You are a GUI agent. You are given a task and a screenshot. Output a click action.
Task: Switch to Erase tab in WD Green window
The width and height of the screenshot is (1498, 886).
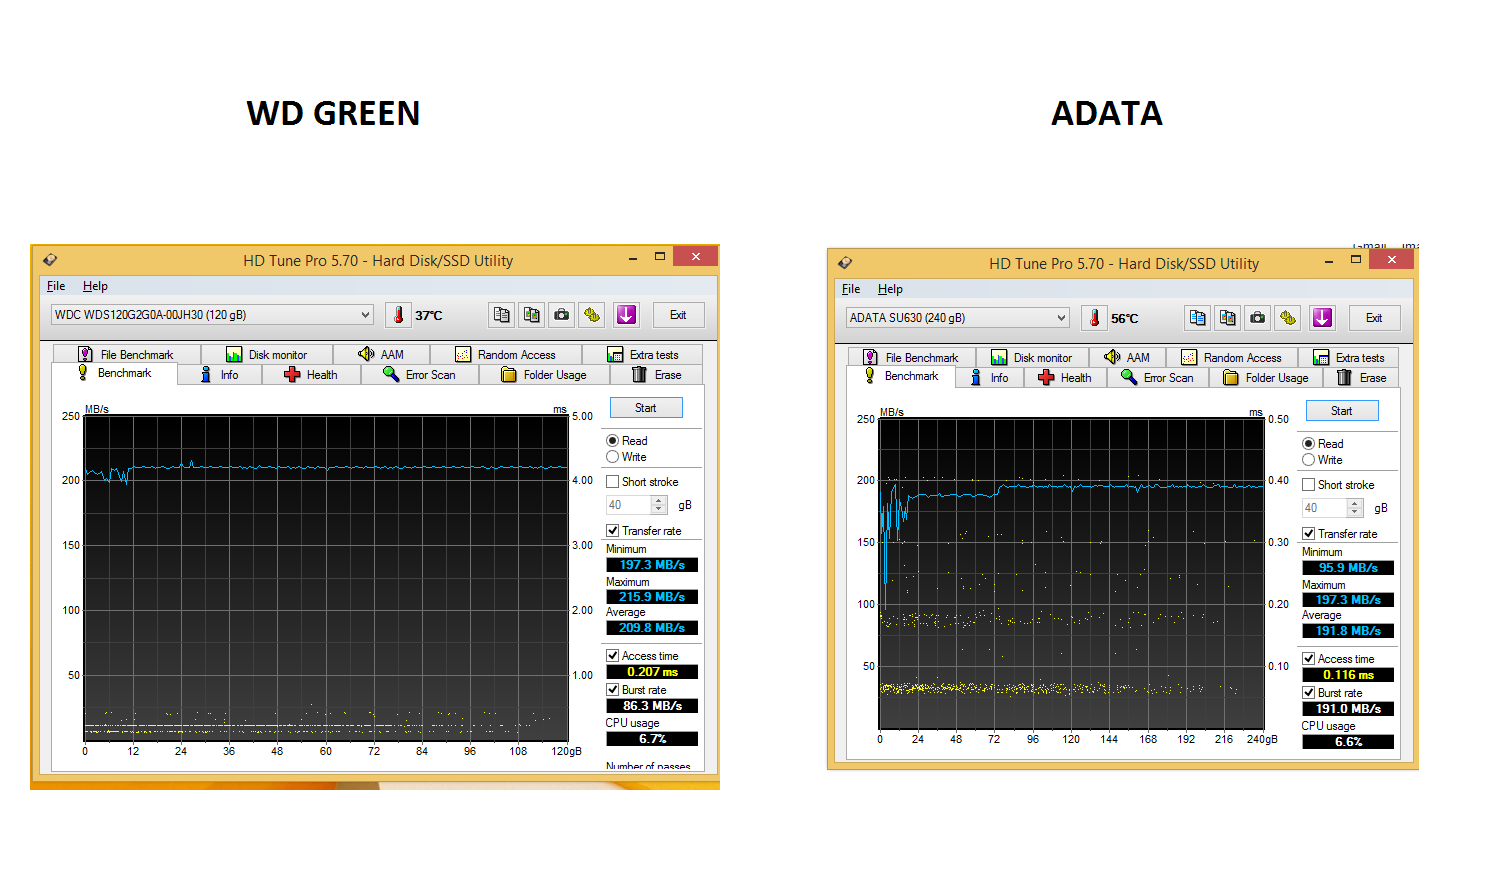[x=657, y=375]
